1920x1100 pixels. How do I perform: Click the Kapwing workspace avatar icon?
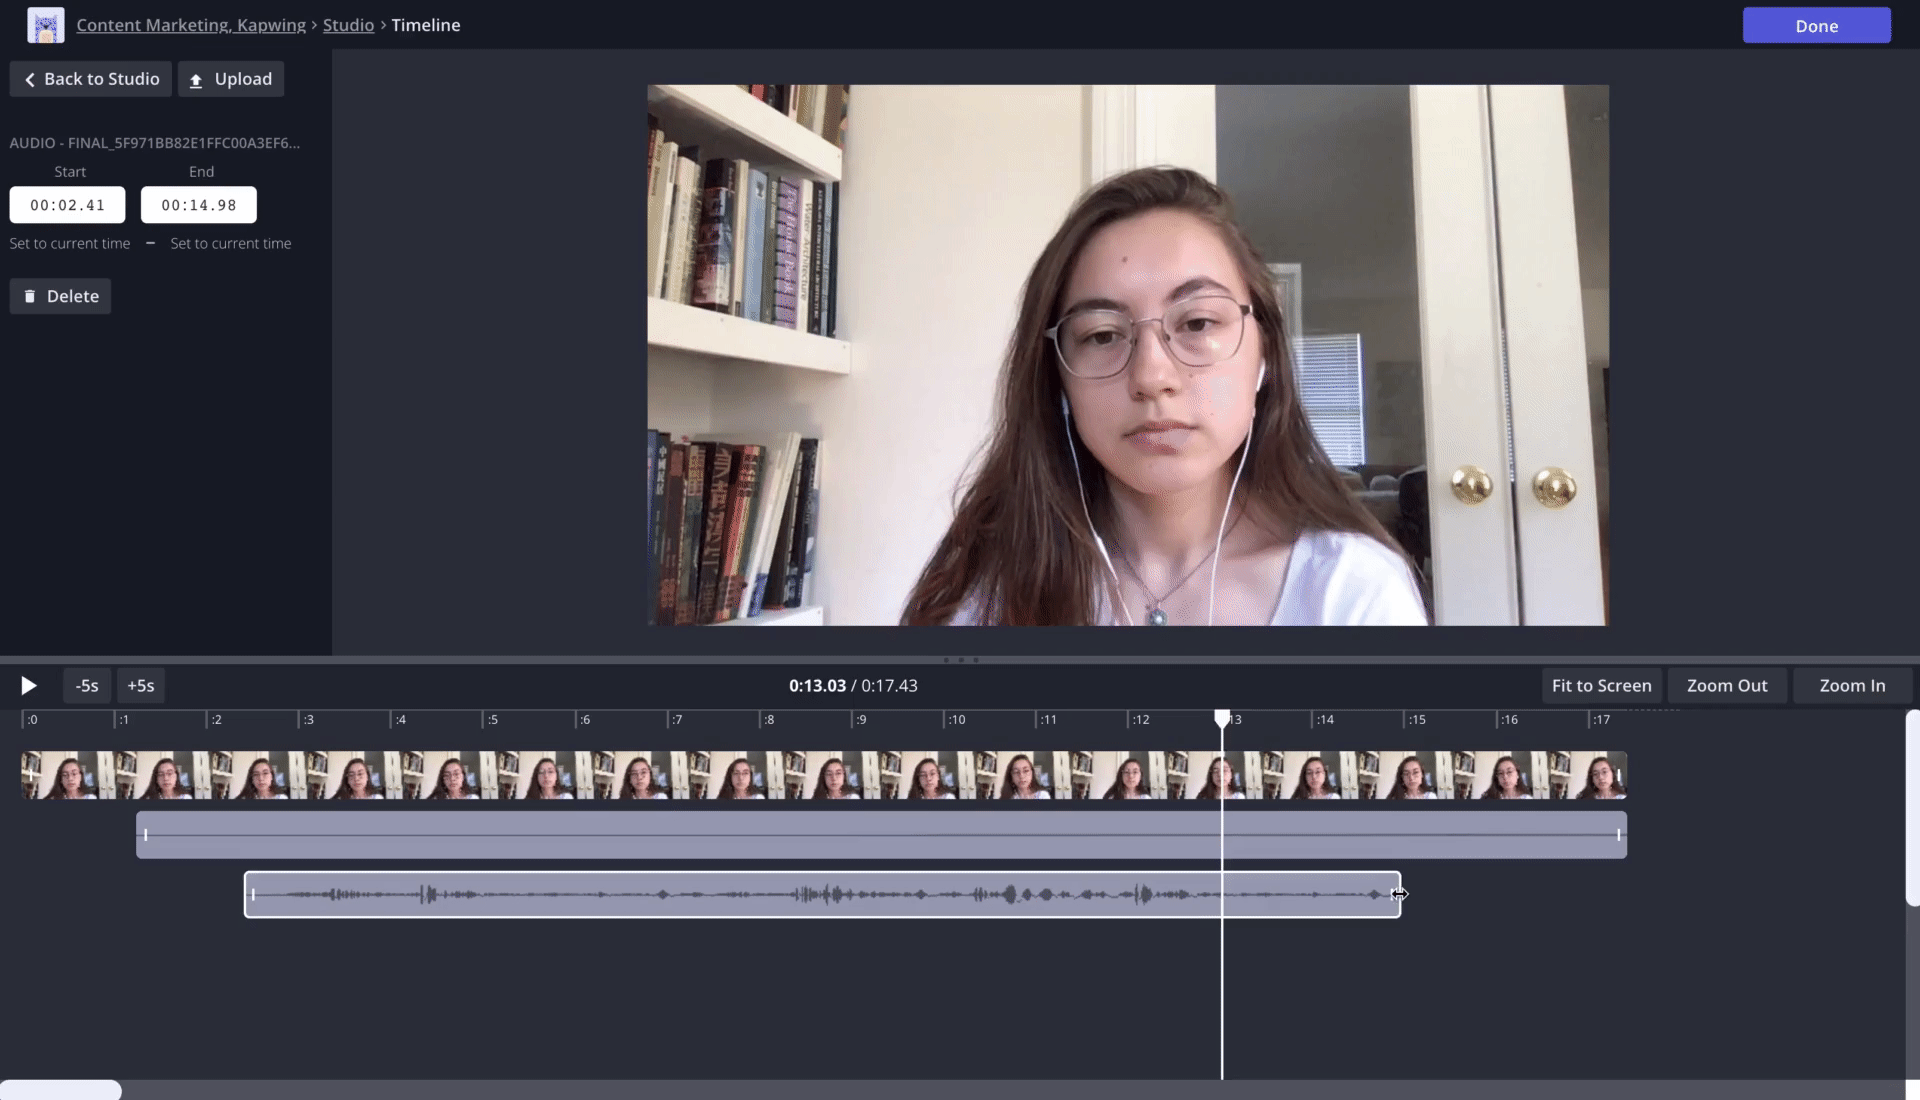click(45, 25)
